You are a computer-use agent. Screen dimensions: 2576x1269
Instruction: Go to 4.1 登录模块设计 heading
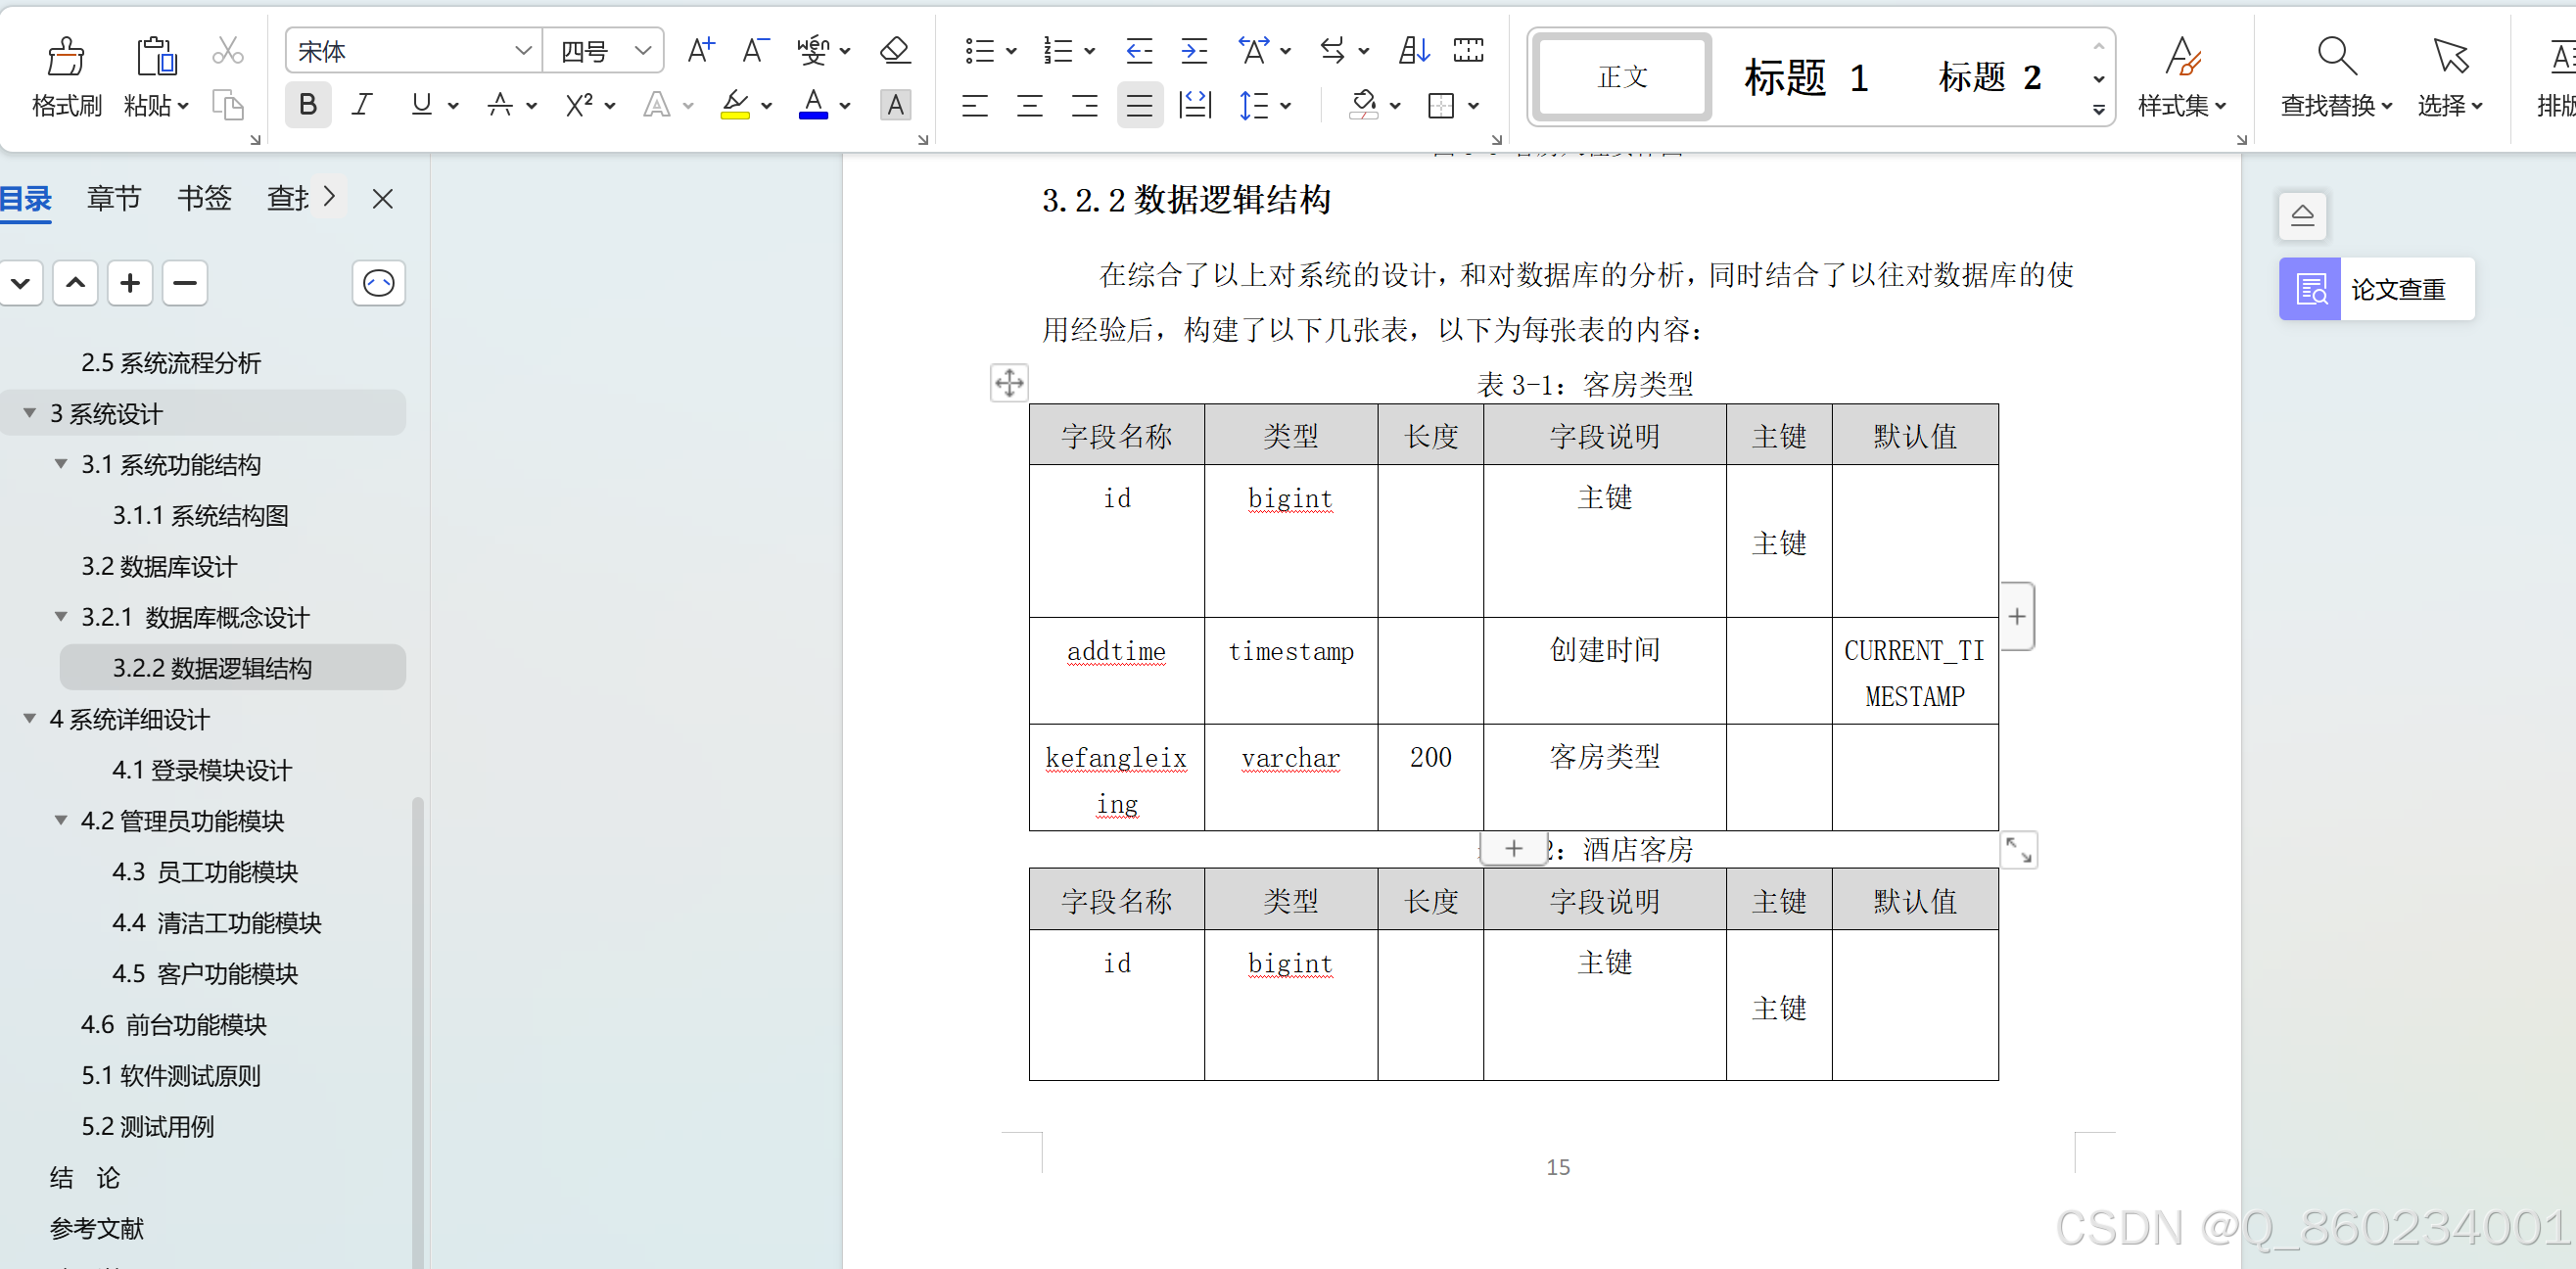[202, 770]
